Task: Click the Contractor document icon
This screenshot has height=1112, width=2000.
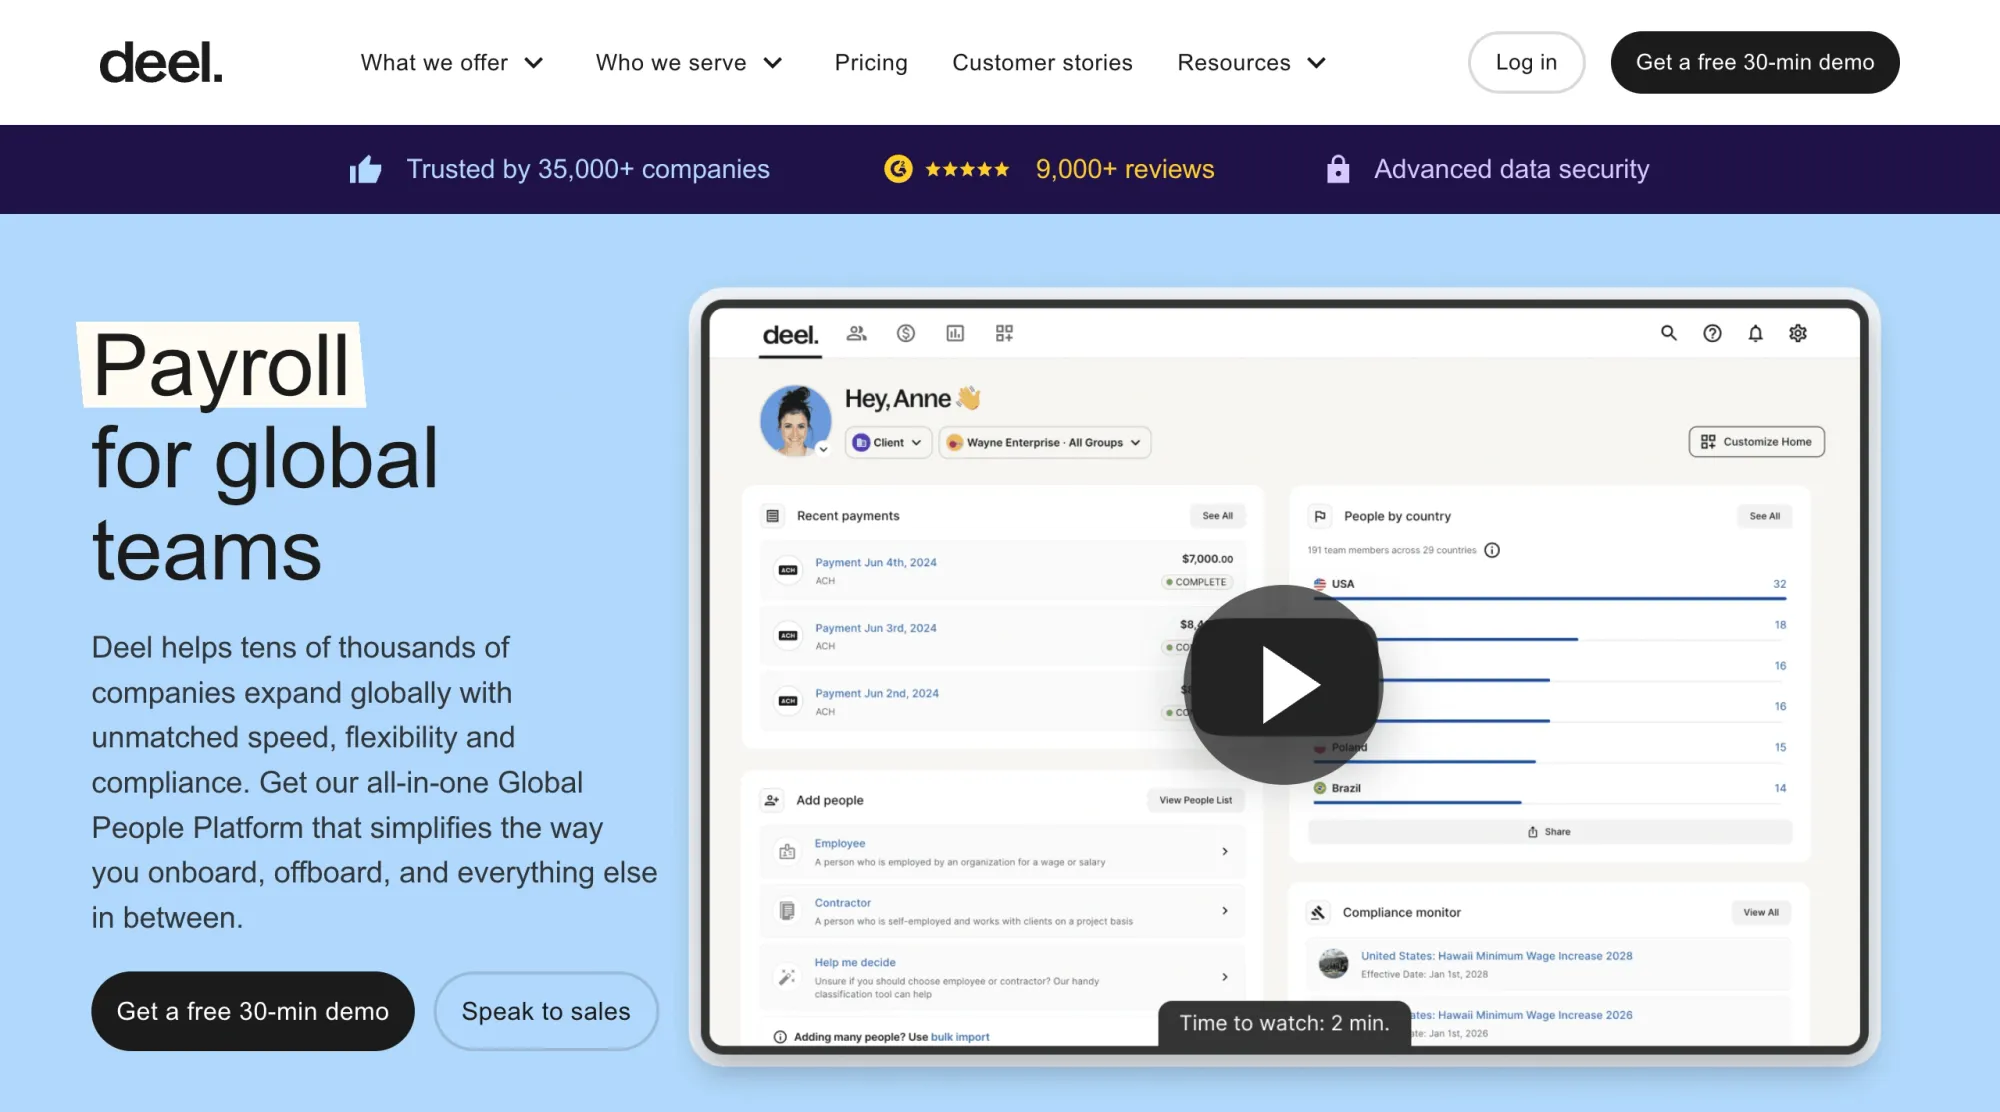Action: [787, 911]
